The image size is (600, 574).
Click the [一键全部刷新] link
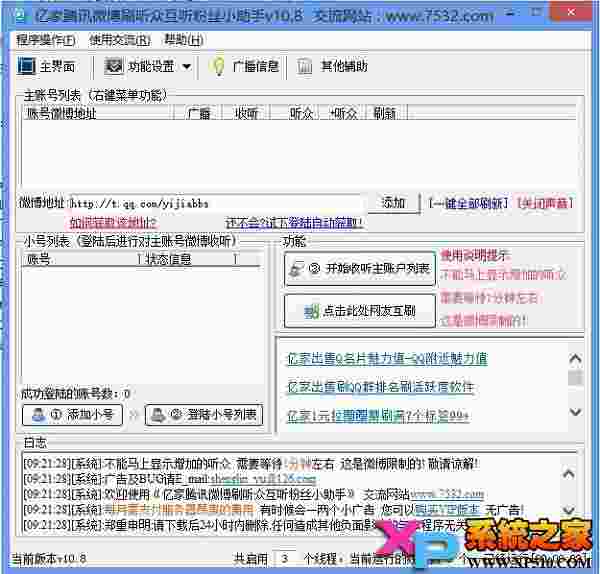click(468, 203)
